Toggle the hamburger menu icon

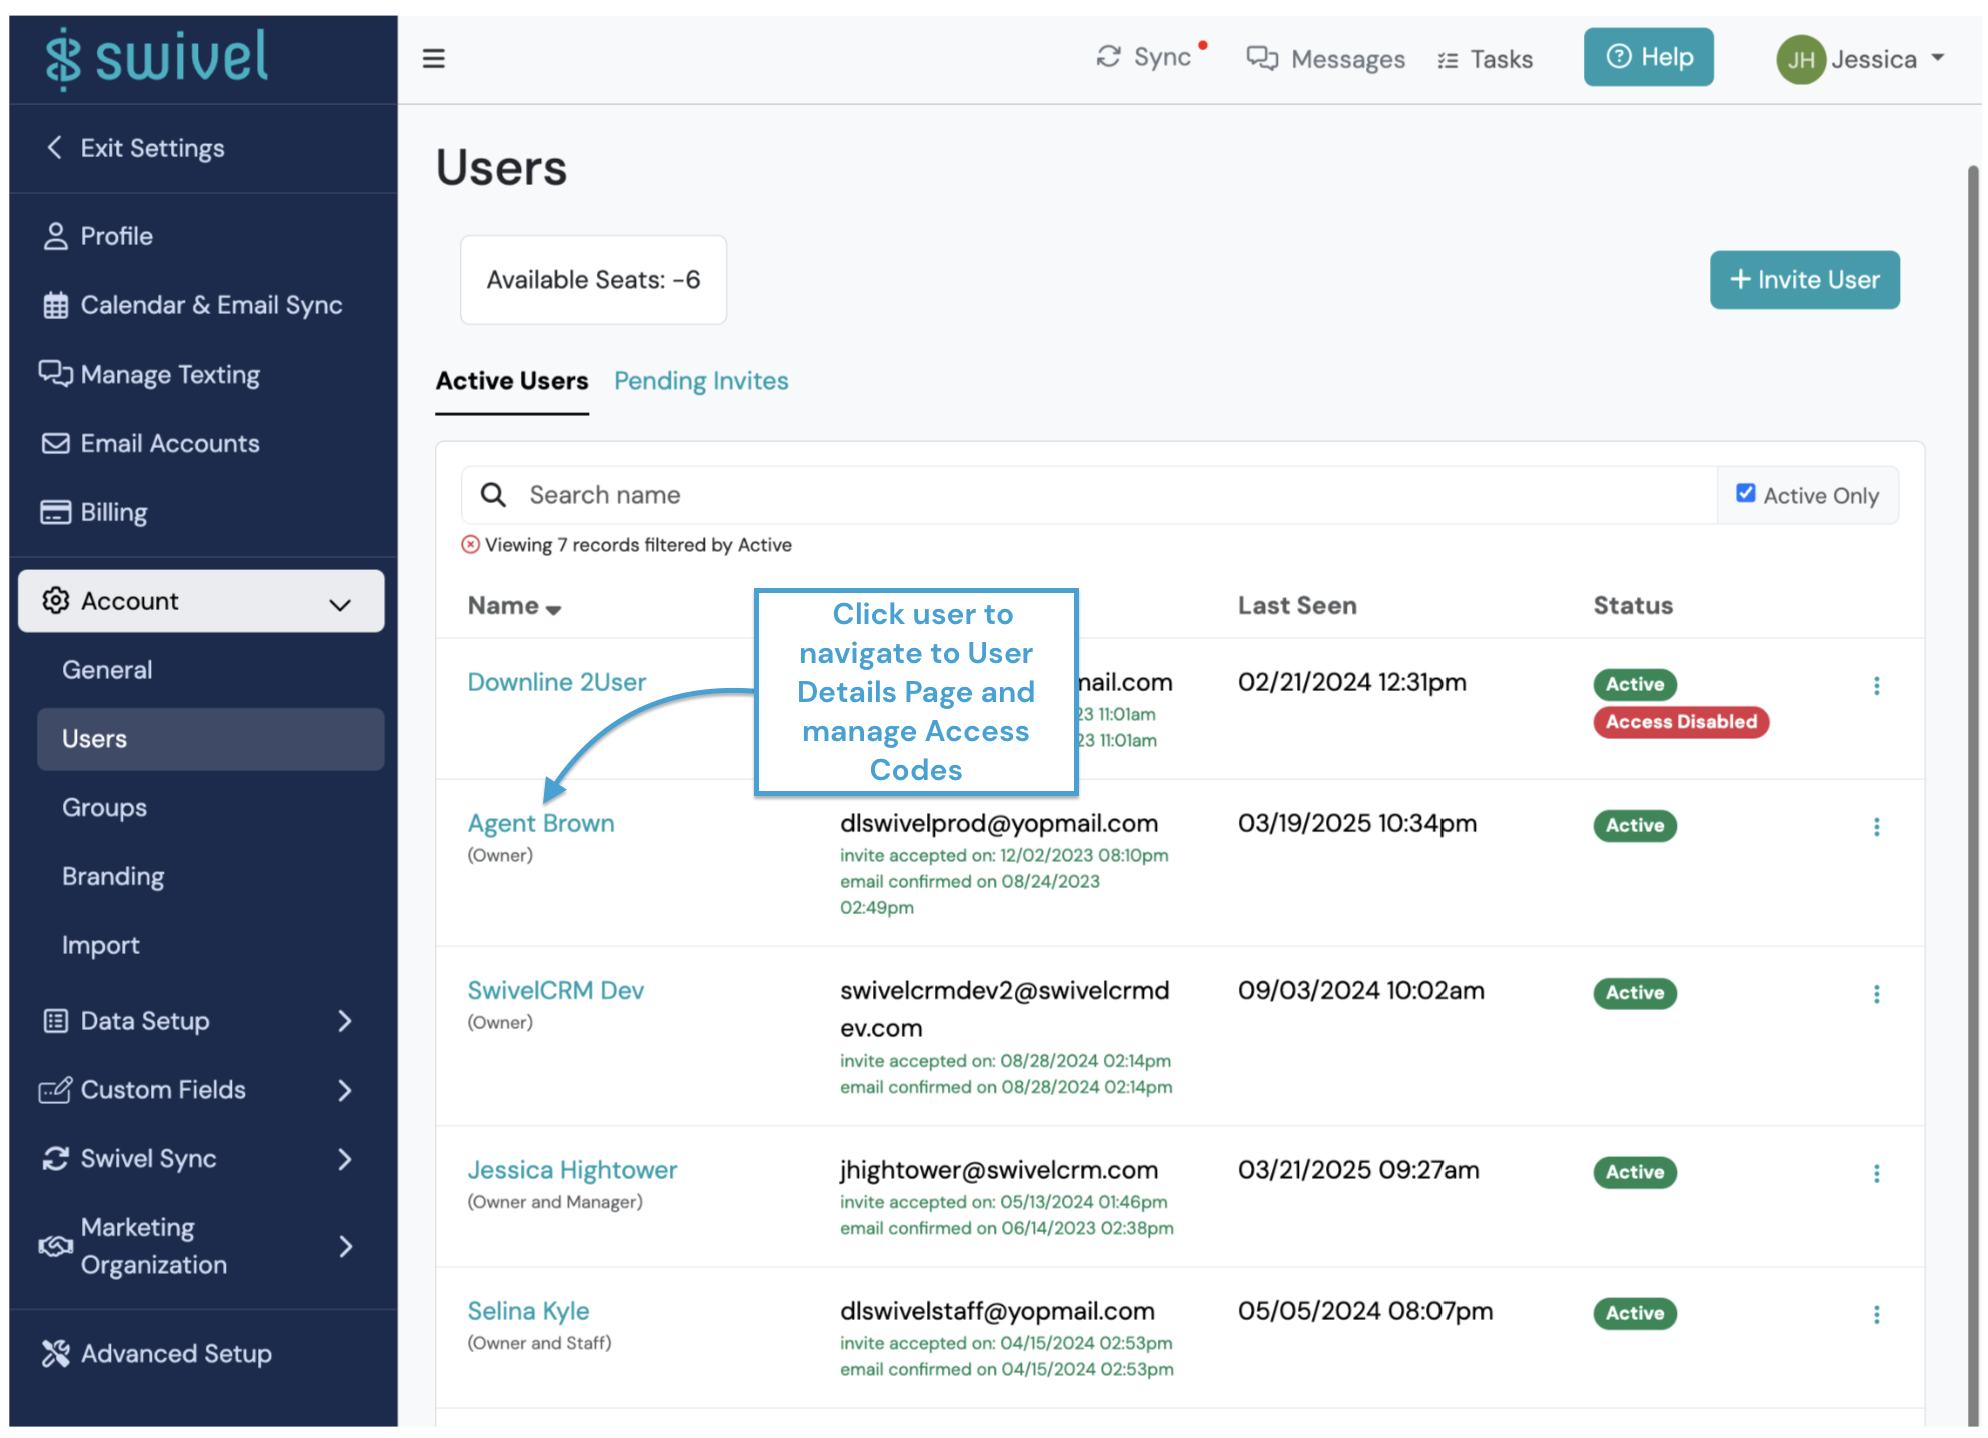coord(433,59)
